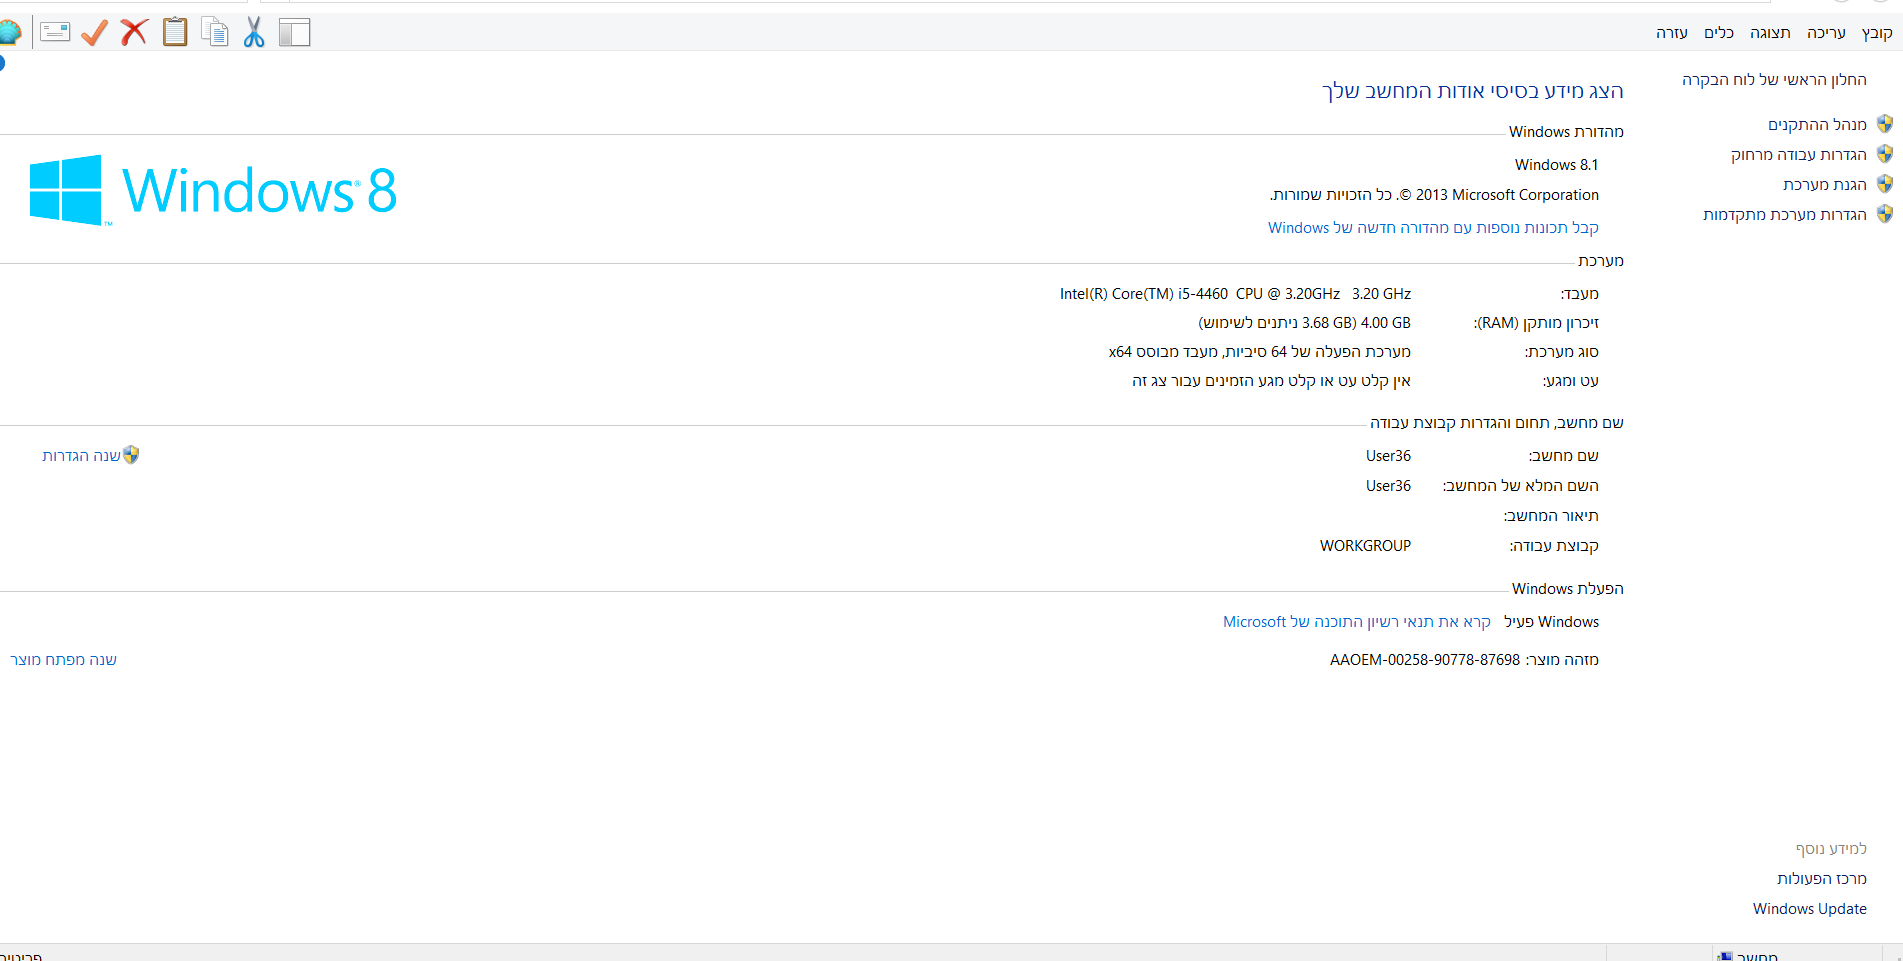Click the Cut scissors toolbar icon
Viewport: 1903px width, 961px height.
254,32
